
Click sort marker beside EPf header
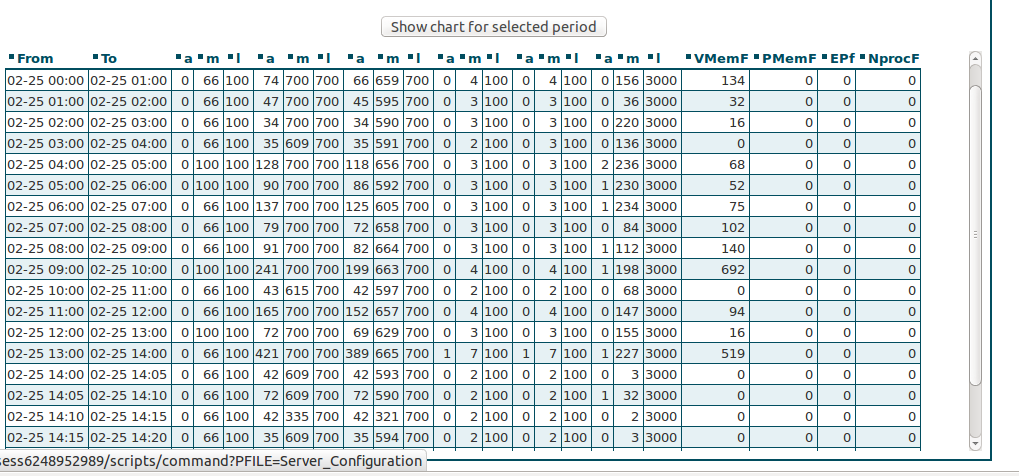[825, 57]
